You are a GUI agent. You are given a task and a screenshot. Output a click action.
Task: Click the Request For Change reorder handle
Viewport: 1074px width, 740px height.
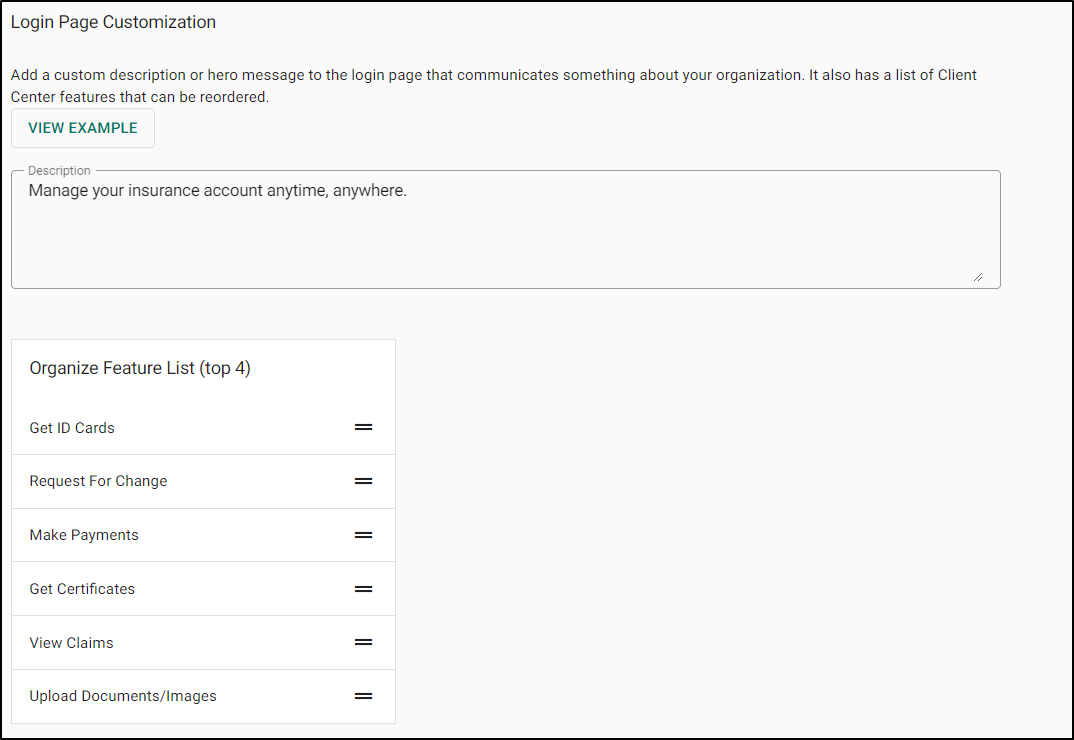[363, 481]
